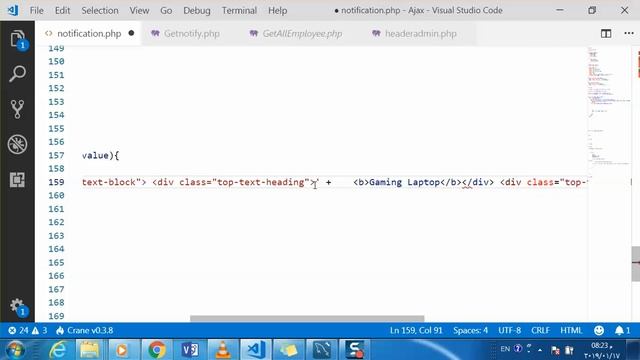Image resolution: width=640 pixels, height=360 pixels.
Task: Open the Selection menu
Action: click(100, 11)
